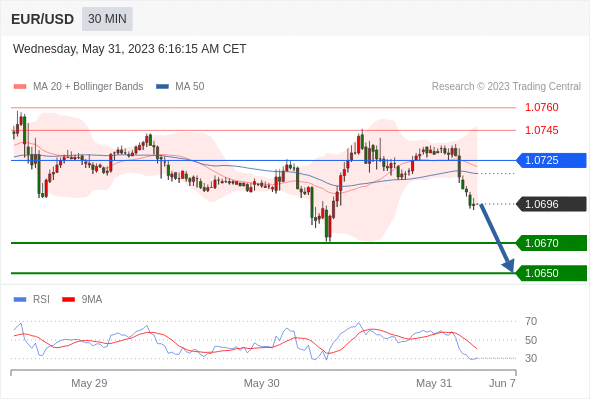This screenshot has width=590, height=400.
Task: Click the RSI legend blue swatch
Action: coord(20,300)
